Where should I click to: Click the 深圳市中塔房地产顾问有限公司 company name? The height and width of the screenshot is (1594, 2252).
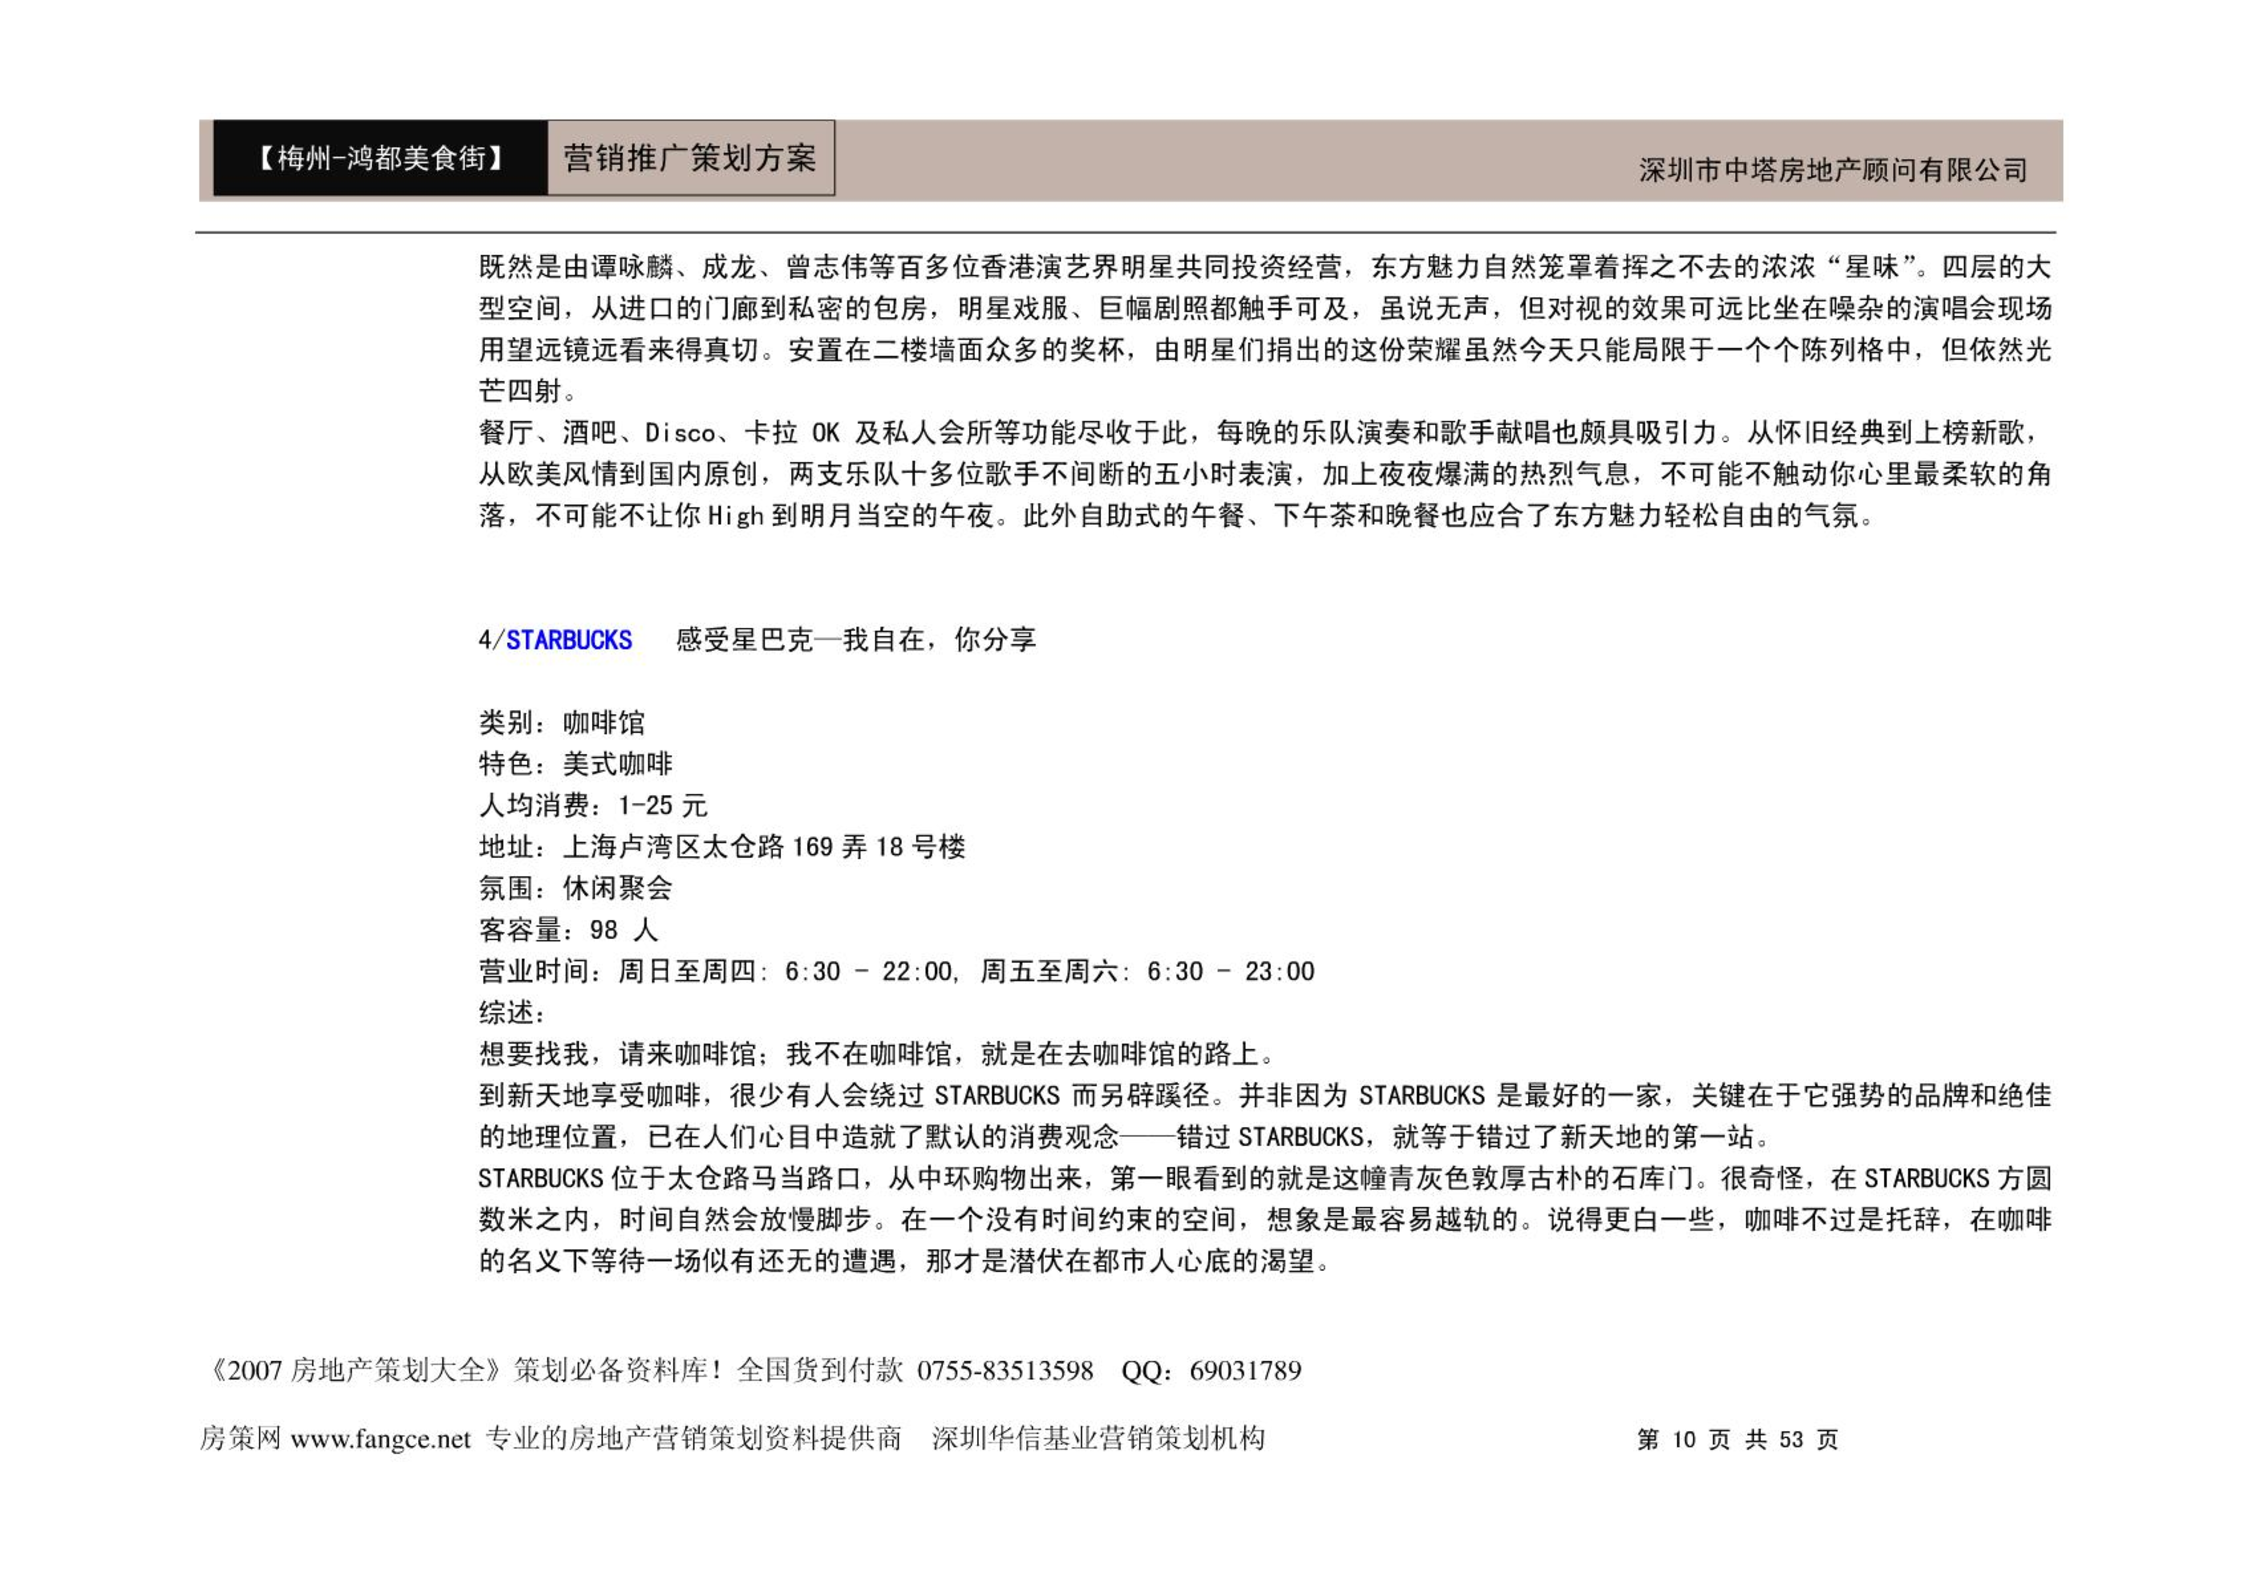[x=1832, y=170]
